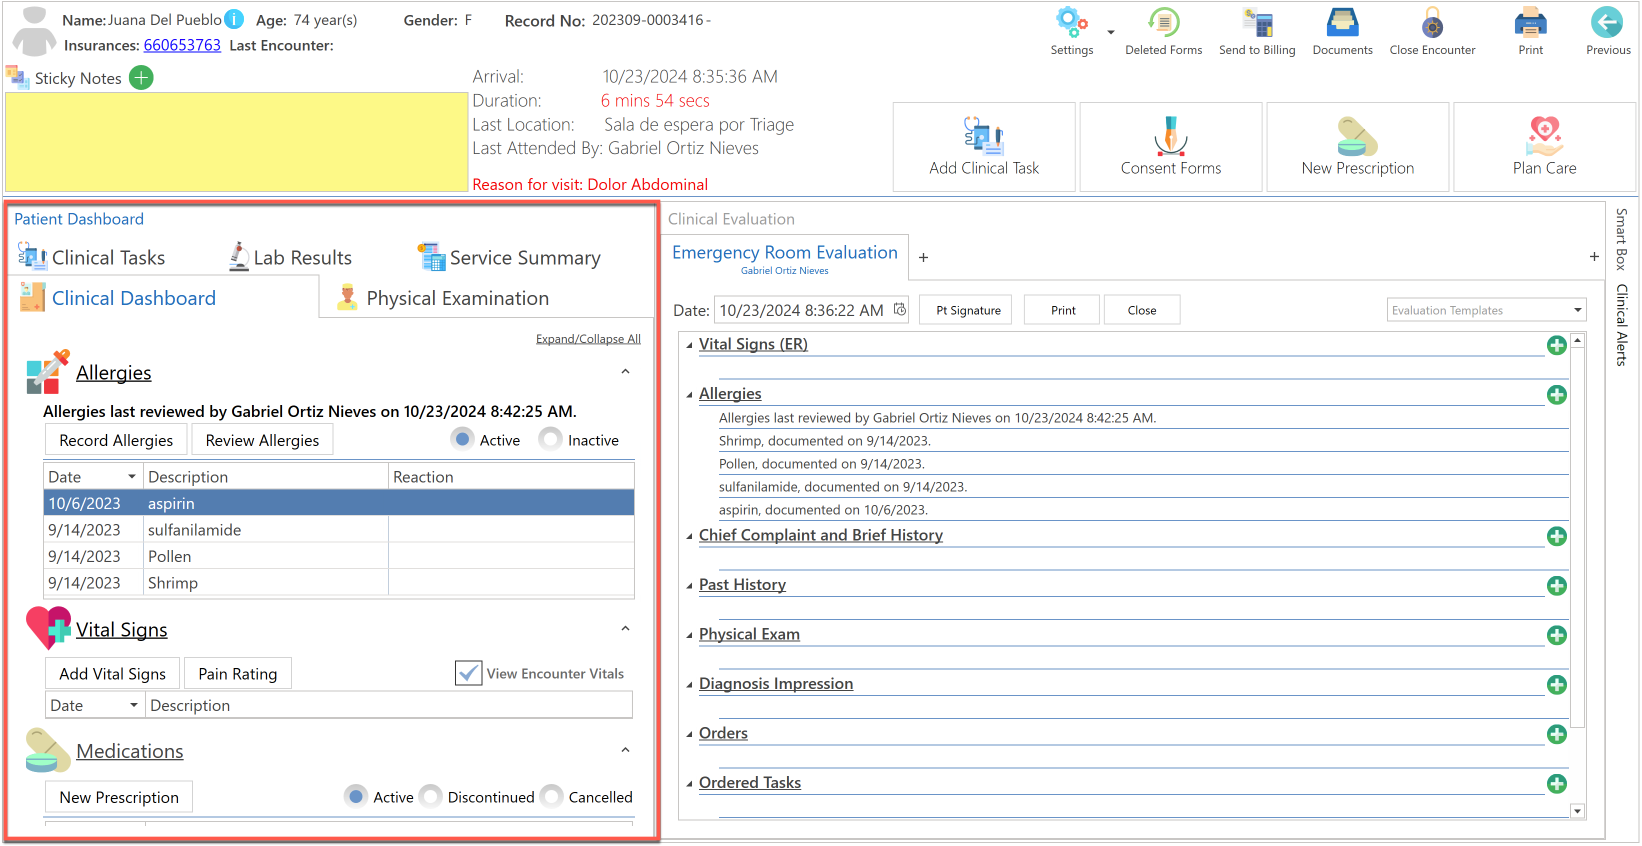Click the Close Encounter lock icon

(x=1432, y=22)
